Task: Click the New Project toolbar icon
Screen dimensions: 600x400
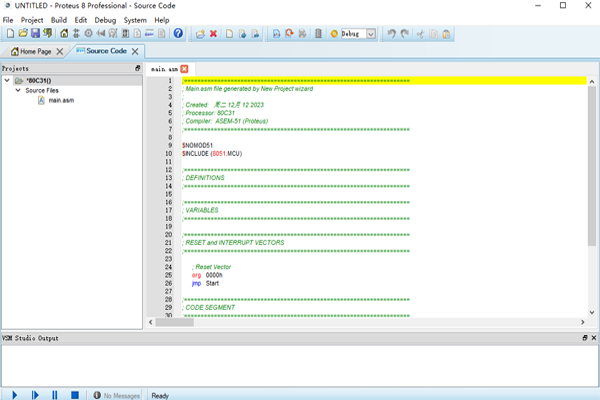Action: 10,34
